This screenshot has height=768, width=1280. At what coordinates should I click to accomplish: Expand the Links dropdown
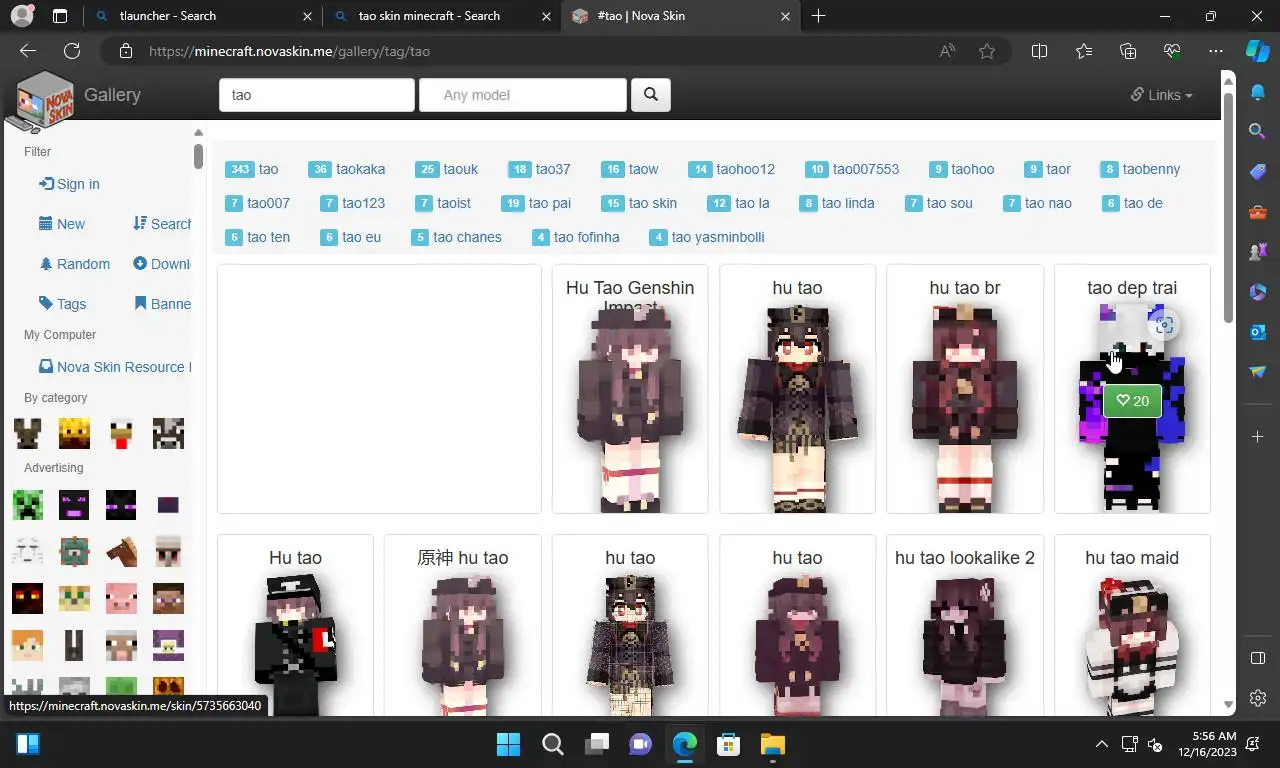pyautogui.click(x=1162, y=95)
